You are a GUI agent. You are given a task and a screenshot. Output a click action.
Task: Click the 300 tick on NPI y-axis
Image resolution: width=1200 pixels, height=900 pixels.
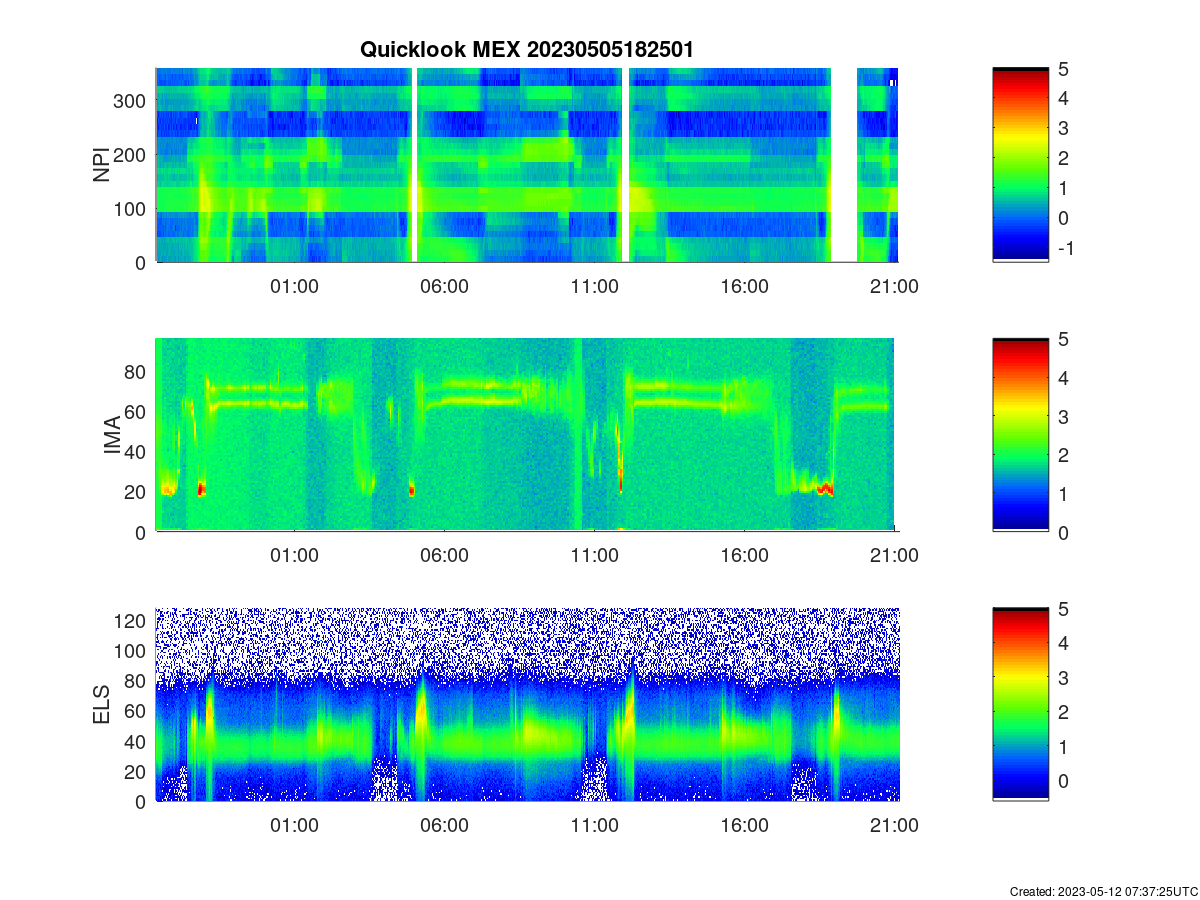(131, 101)
